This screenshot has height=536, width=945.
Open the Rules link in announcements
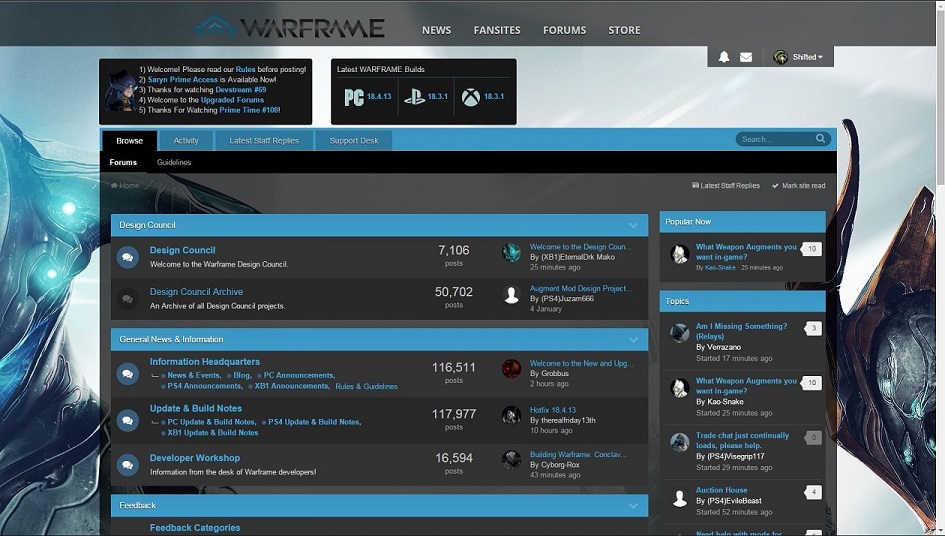coord(245,69)
